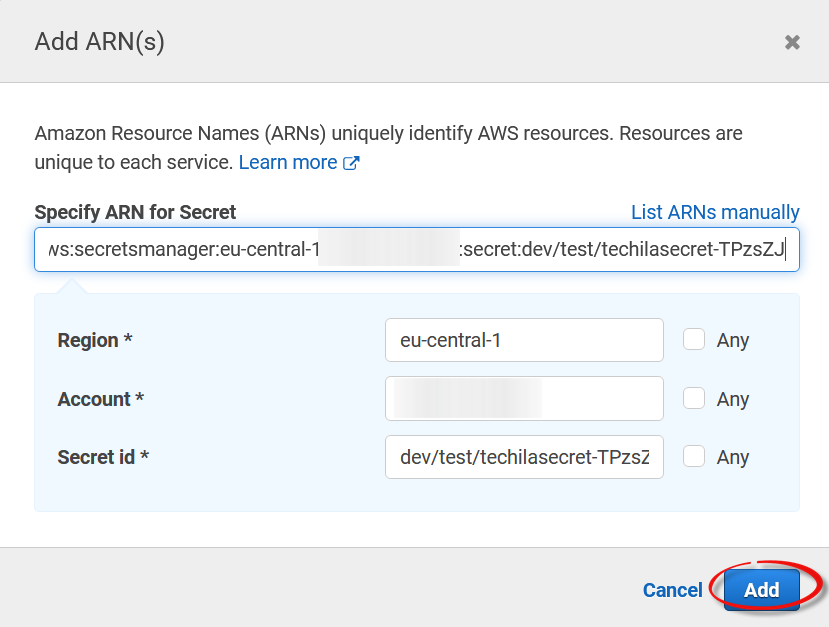This screenshot has width=829, height=627.
Task: Close the Add ARN(s) dialog
Action: [x=792, y=42]
